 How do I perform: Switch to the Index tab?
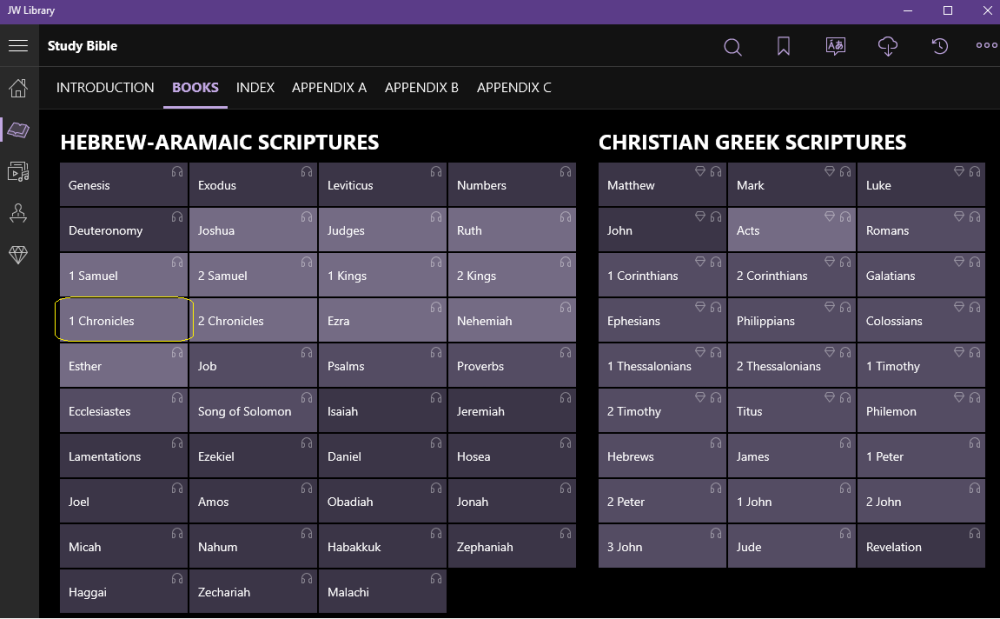pos(255,88)
